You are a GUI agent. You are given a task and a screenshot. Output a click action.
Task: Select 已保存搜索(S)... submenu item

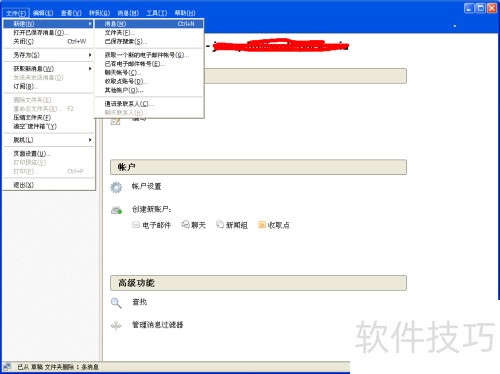149,41
